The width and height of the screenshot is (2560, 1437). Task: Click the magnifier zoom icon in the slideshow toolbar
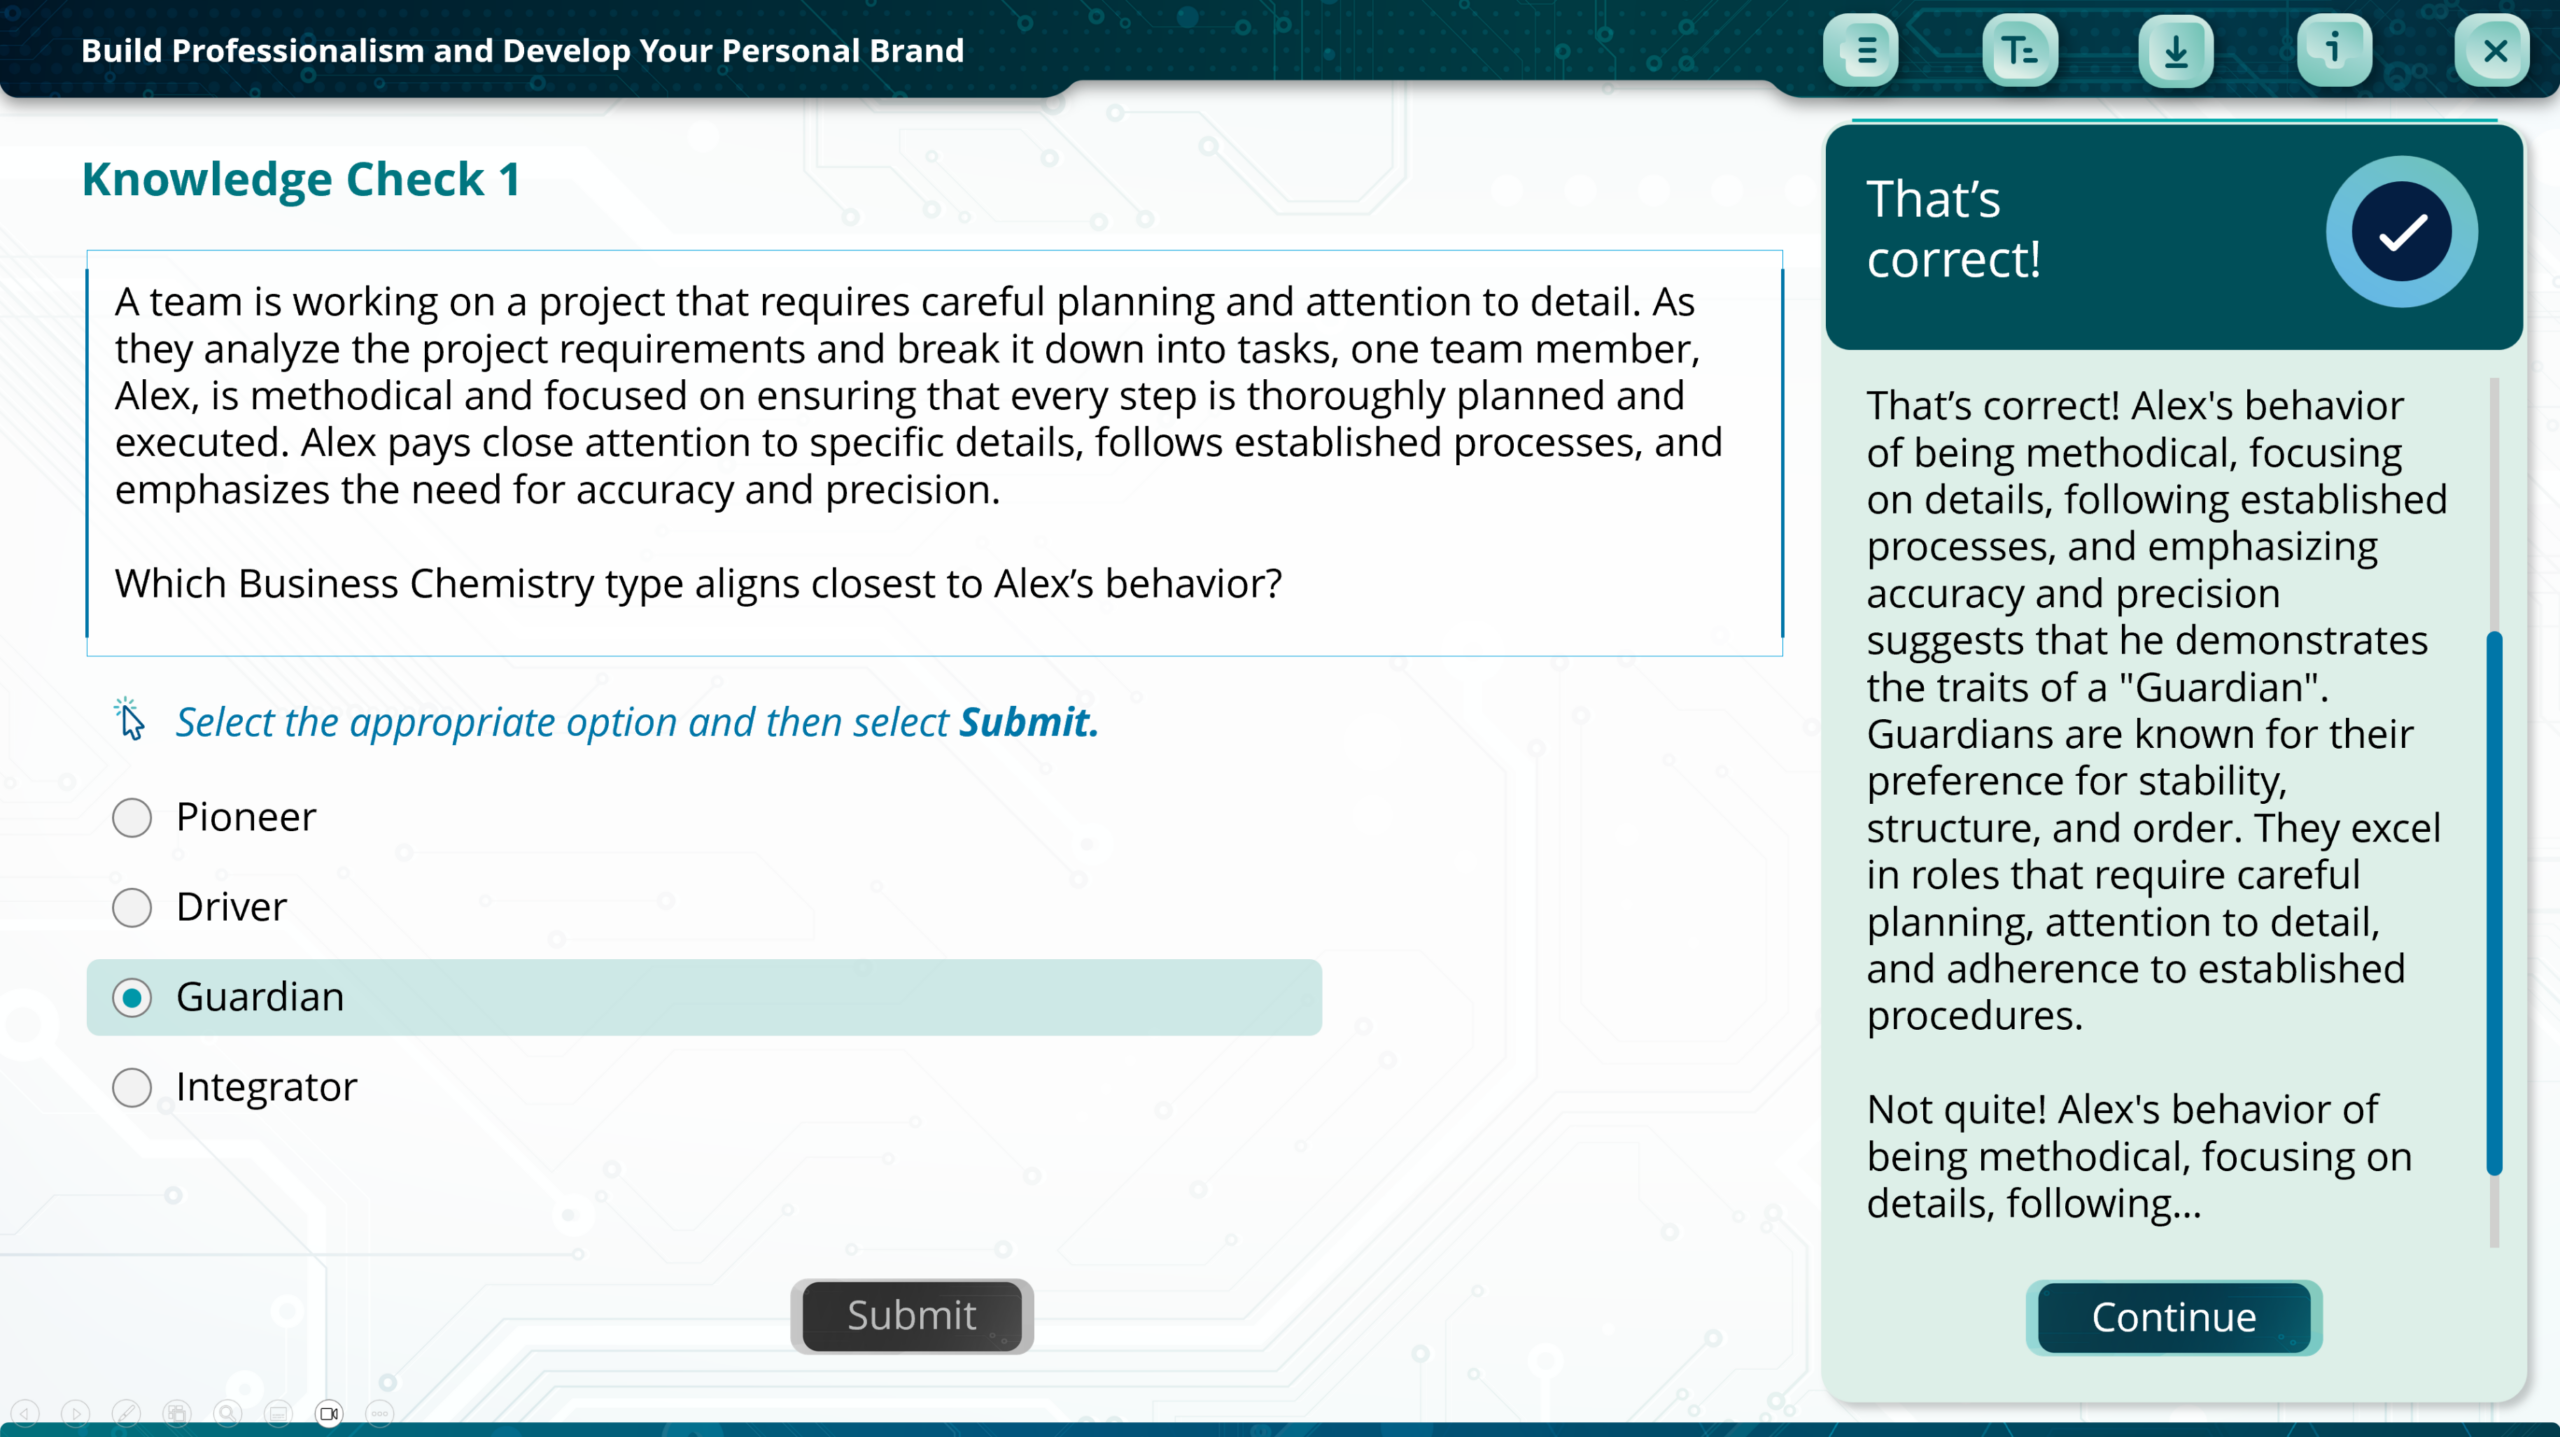[228, 1413]
